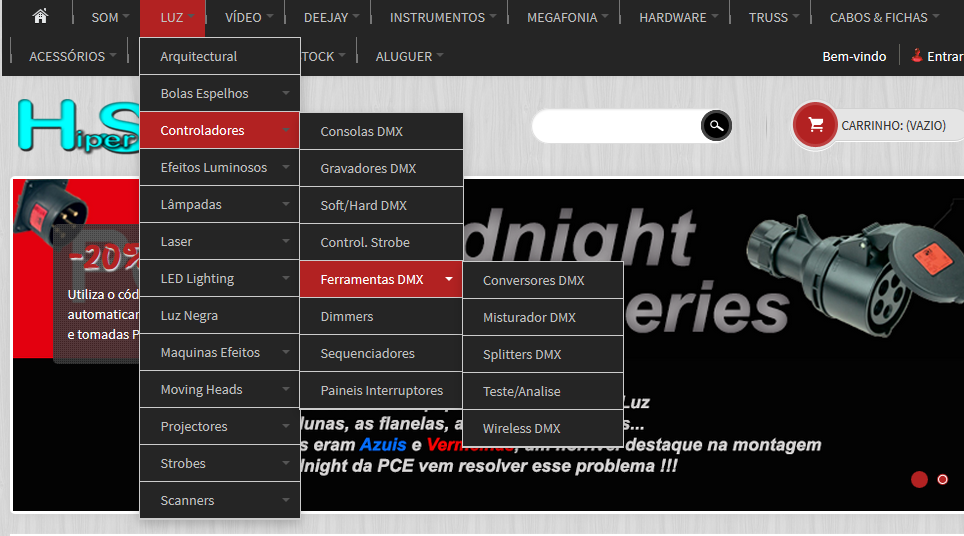Image resolution: width=964 pixels, height=536 pixels.
Task: Open the CABOS & FICHAS menu
Action: [x=883, y=17]
